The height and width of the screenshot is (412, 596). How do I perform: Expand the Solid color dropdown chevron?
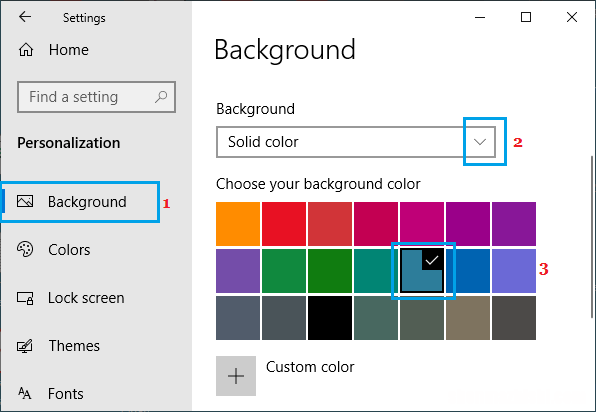[x=480, y=142]
